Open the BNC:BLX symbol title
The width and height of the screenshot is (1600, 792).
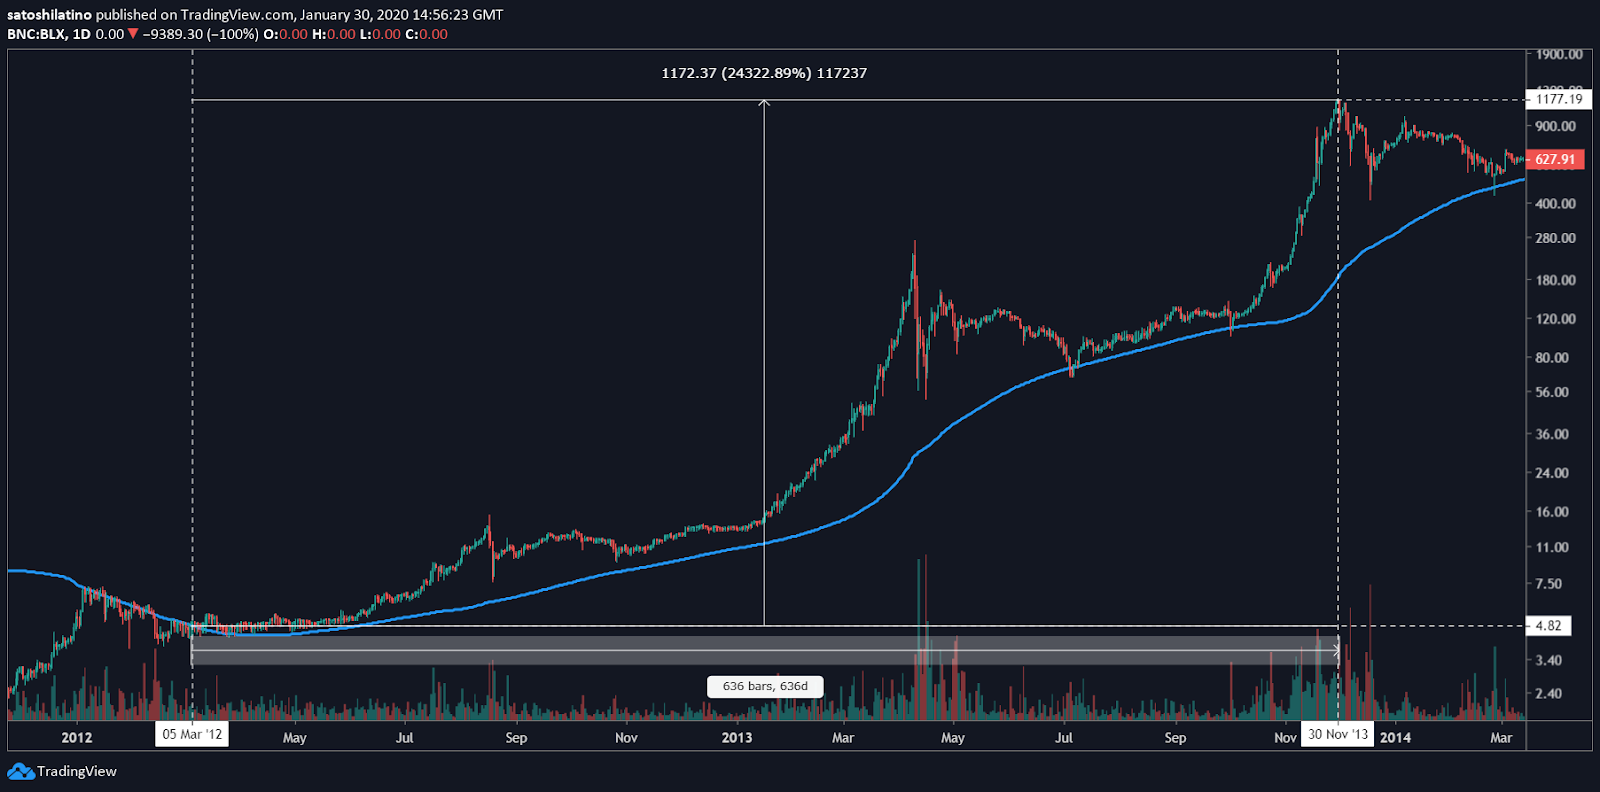tap(36, 34)
